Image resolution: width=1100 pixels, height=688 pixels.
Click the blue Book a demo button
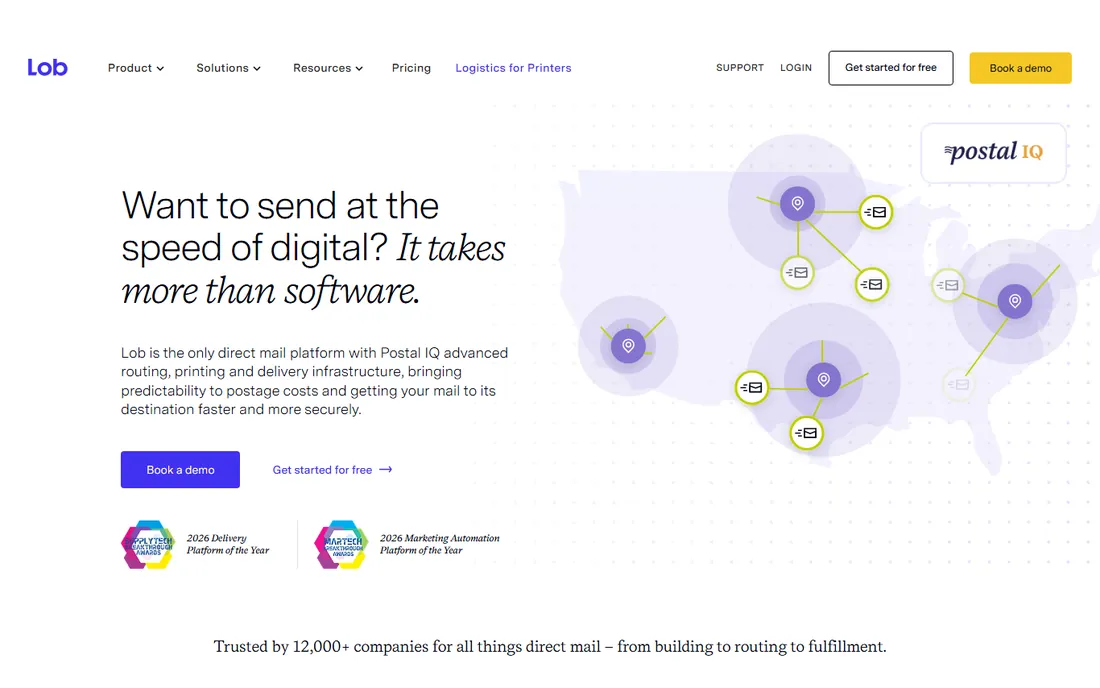[180, 470]
